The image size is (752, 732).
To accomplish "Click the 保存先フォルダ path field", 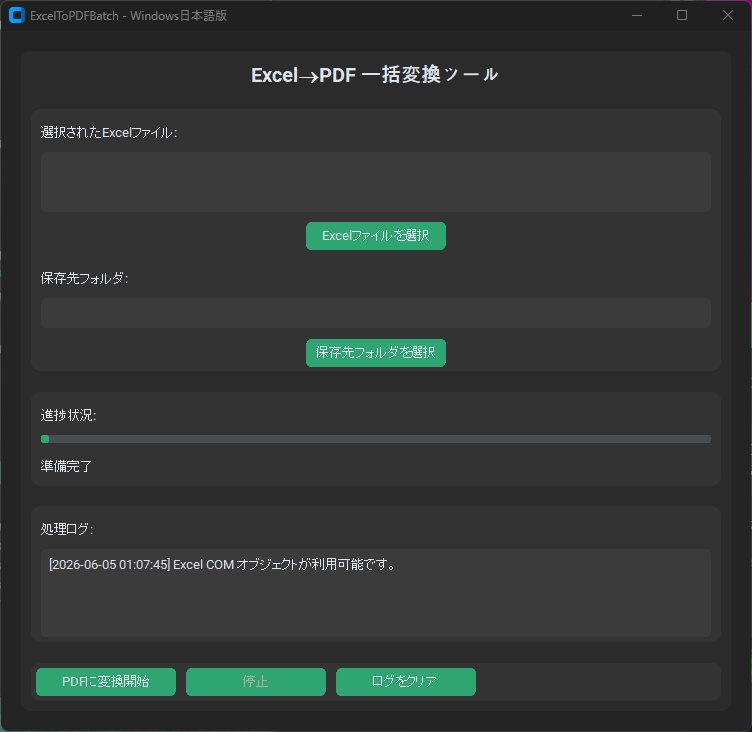I will (x=376, y=313).
